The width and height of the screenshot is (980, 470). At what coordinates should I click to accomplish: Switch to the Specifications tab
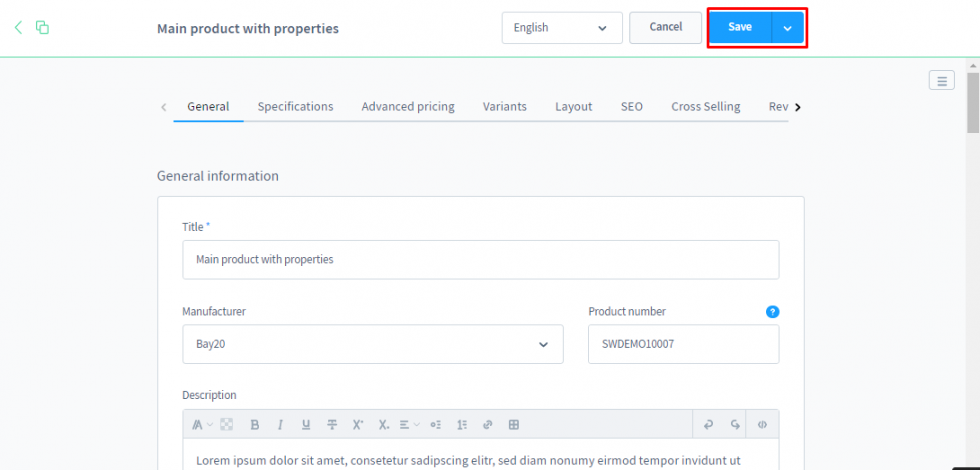click(x=295, y=107)
